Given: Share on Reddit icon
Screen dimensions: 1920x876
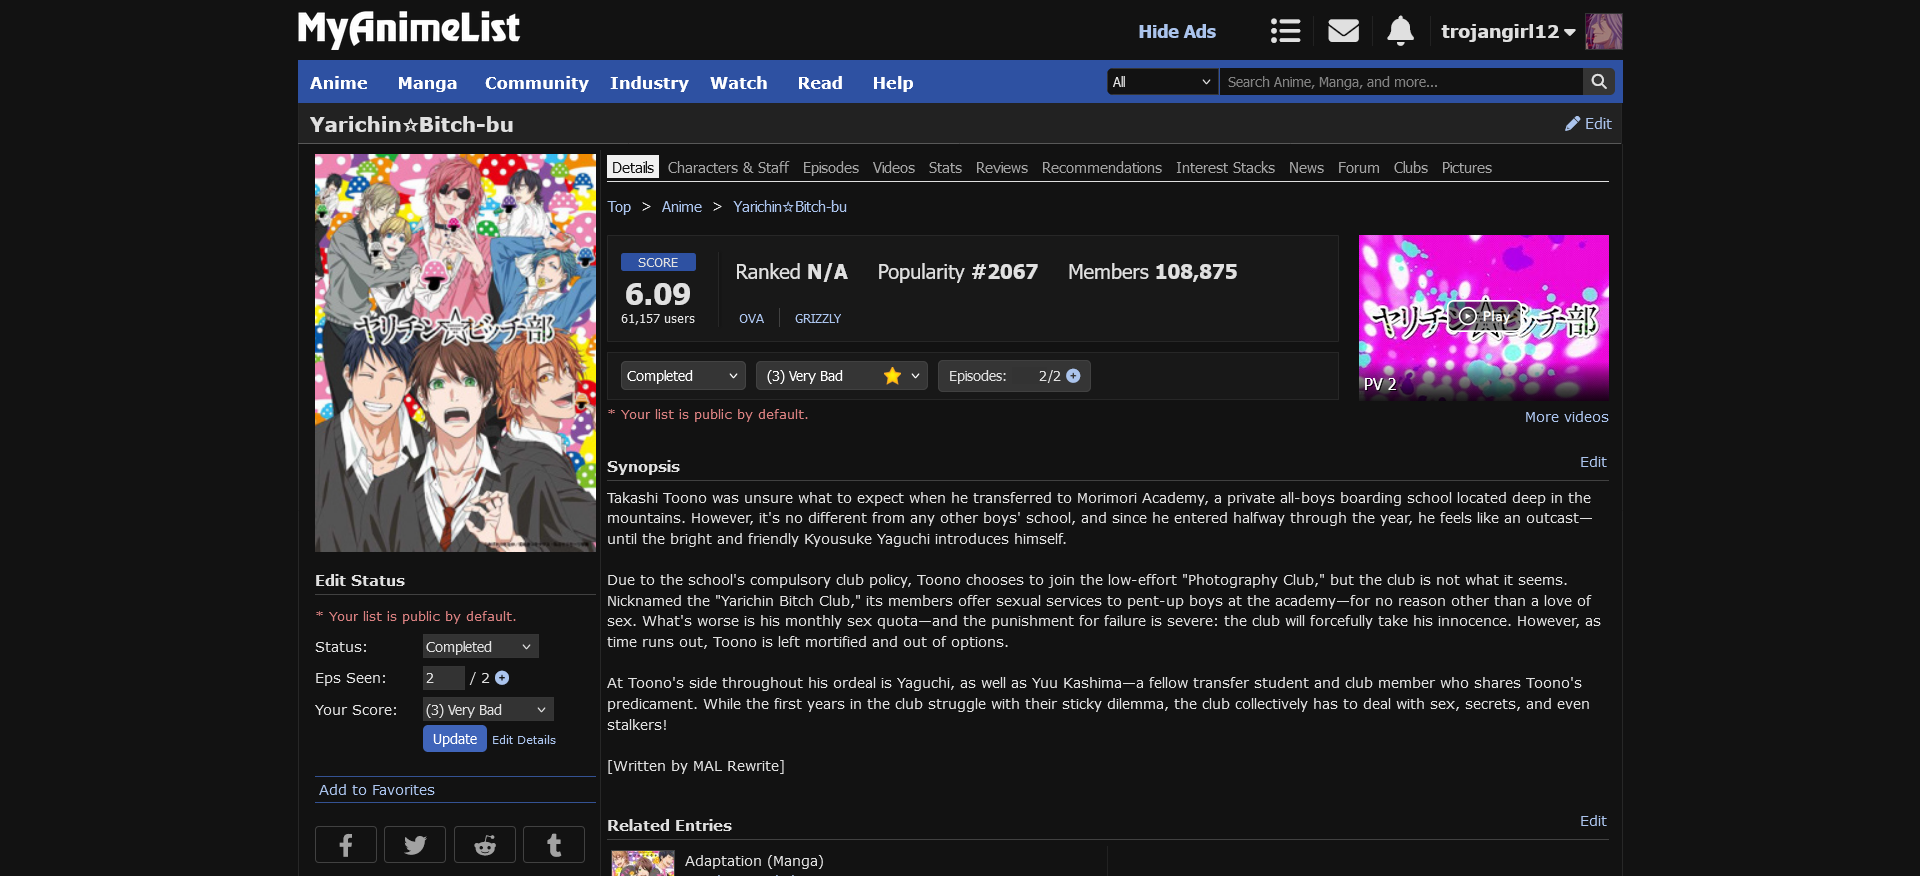Looking at the screenshot, I should point(485,845).
